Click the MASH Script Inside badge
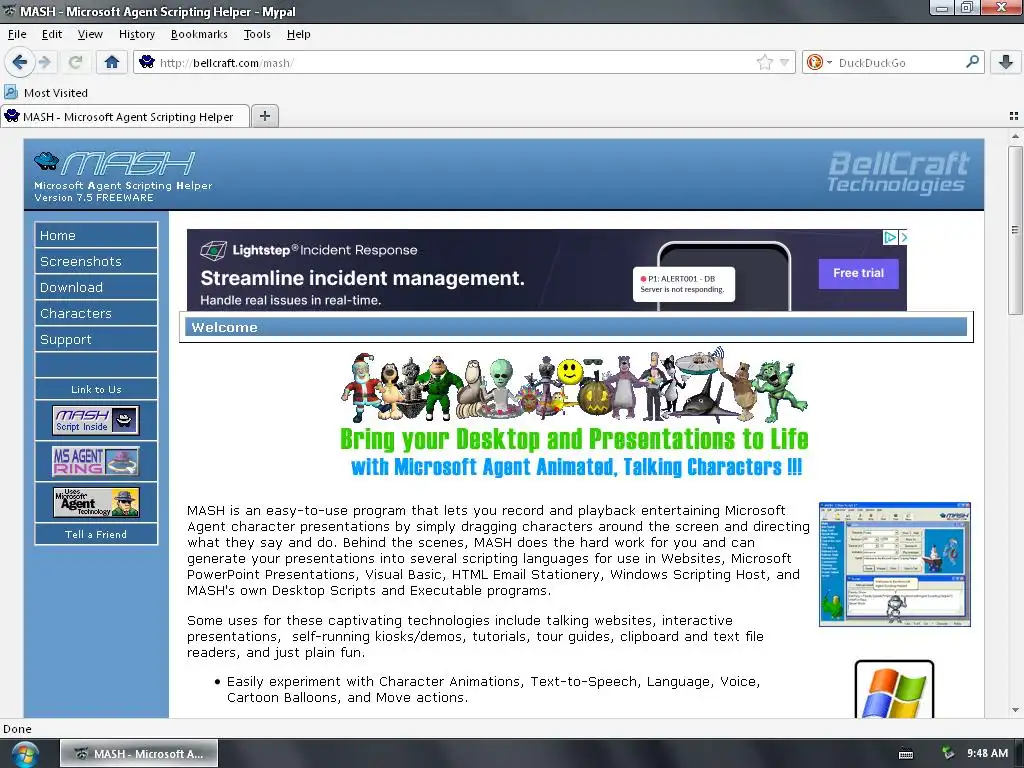Viewport: 1024px width, 768px height. point(96,420)
